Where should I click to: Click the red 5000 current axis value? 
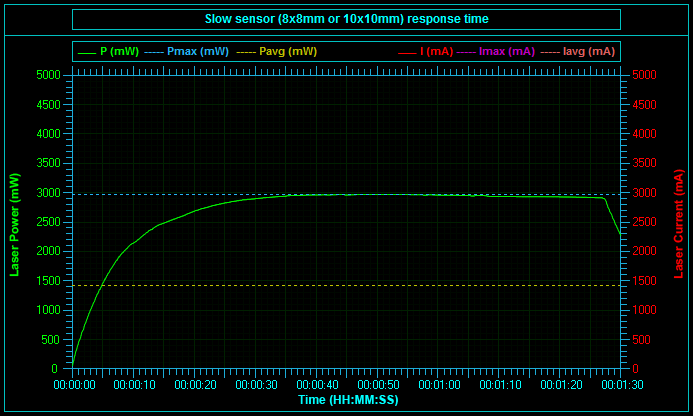[644, 75]
